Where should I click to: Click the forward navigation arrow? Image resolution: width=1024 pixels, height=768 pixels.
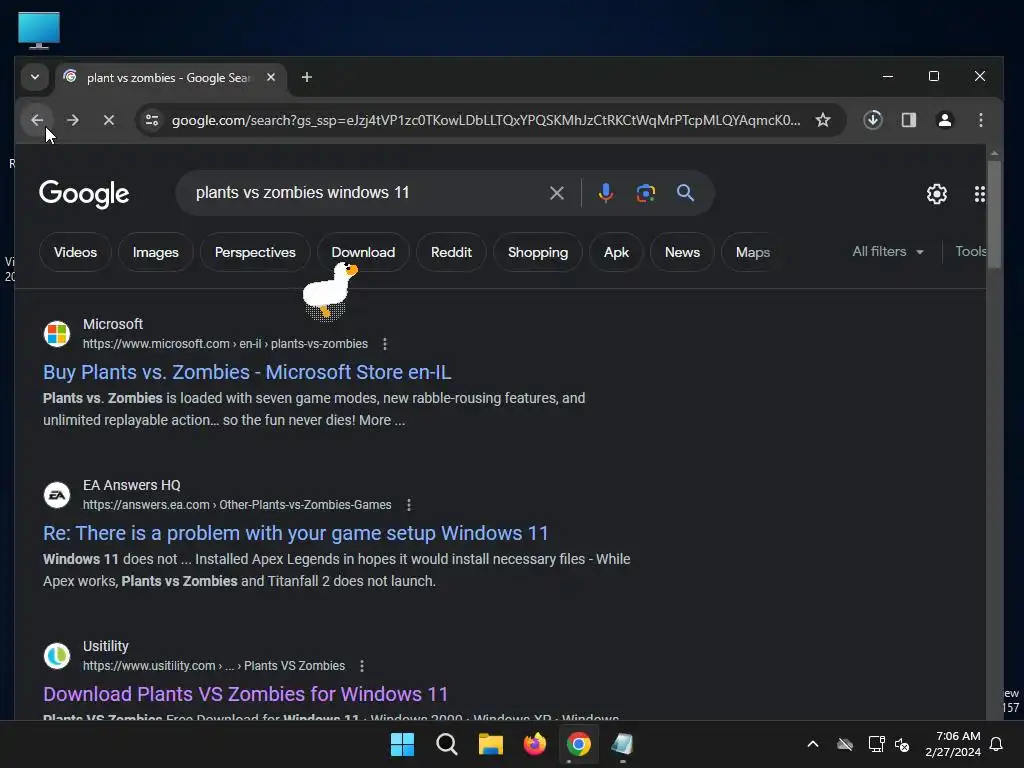tap(73, 120)
